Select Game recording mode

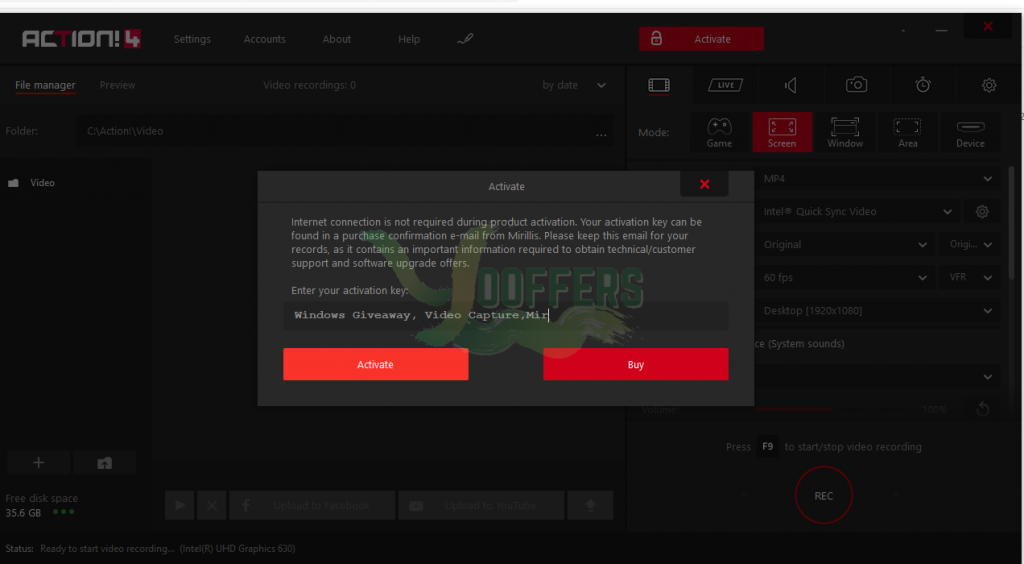click(x=719, y=133)
